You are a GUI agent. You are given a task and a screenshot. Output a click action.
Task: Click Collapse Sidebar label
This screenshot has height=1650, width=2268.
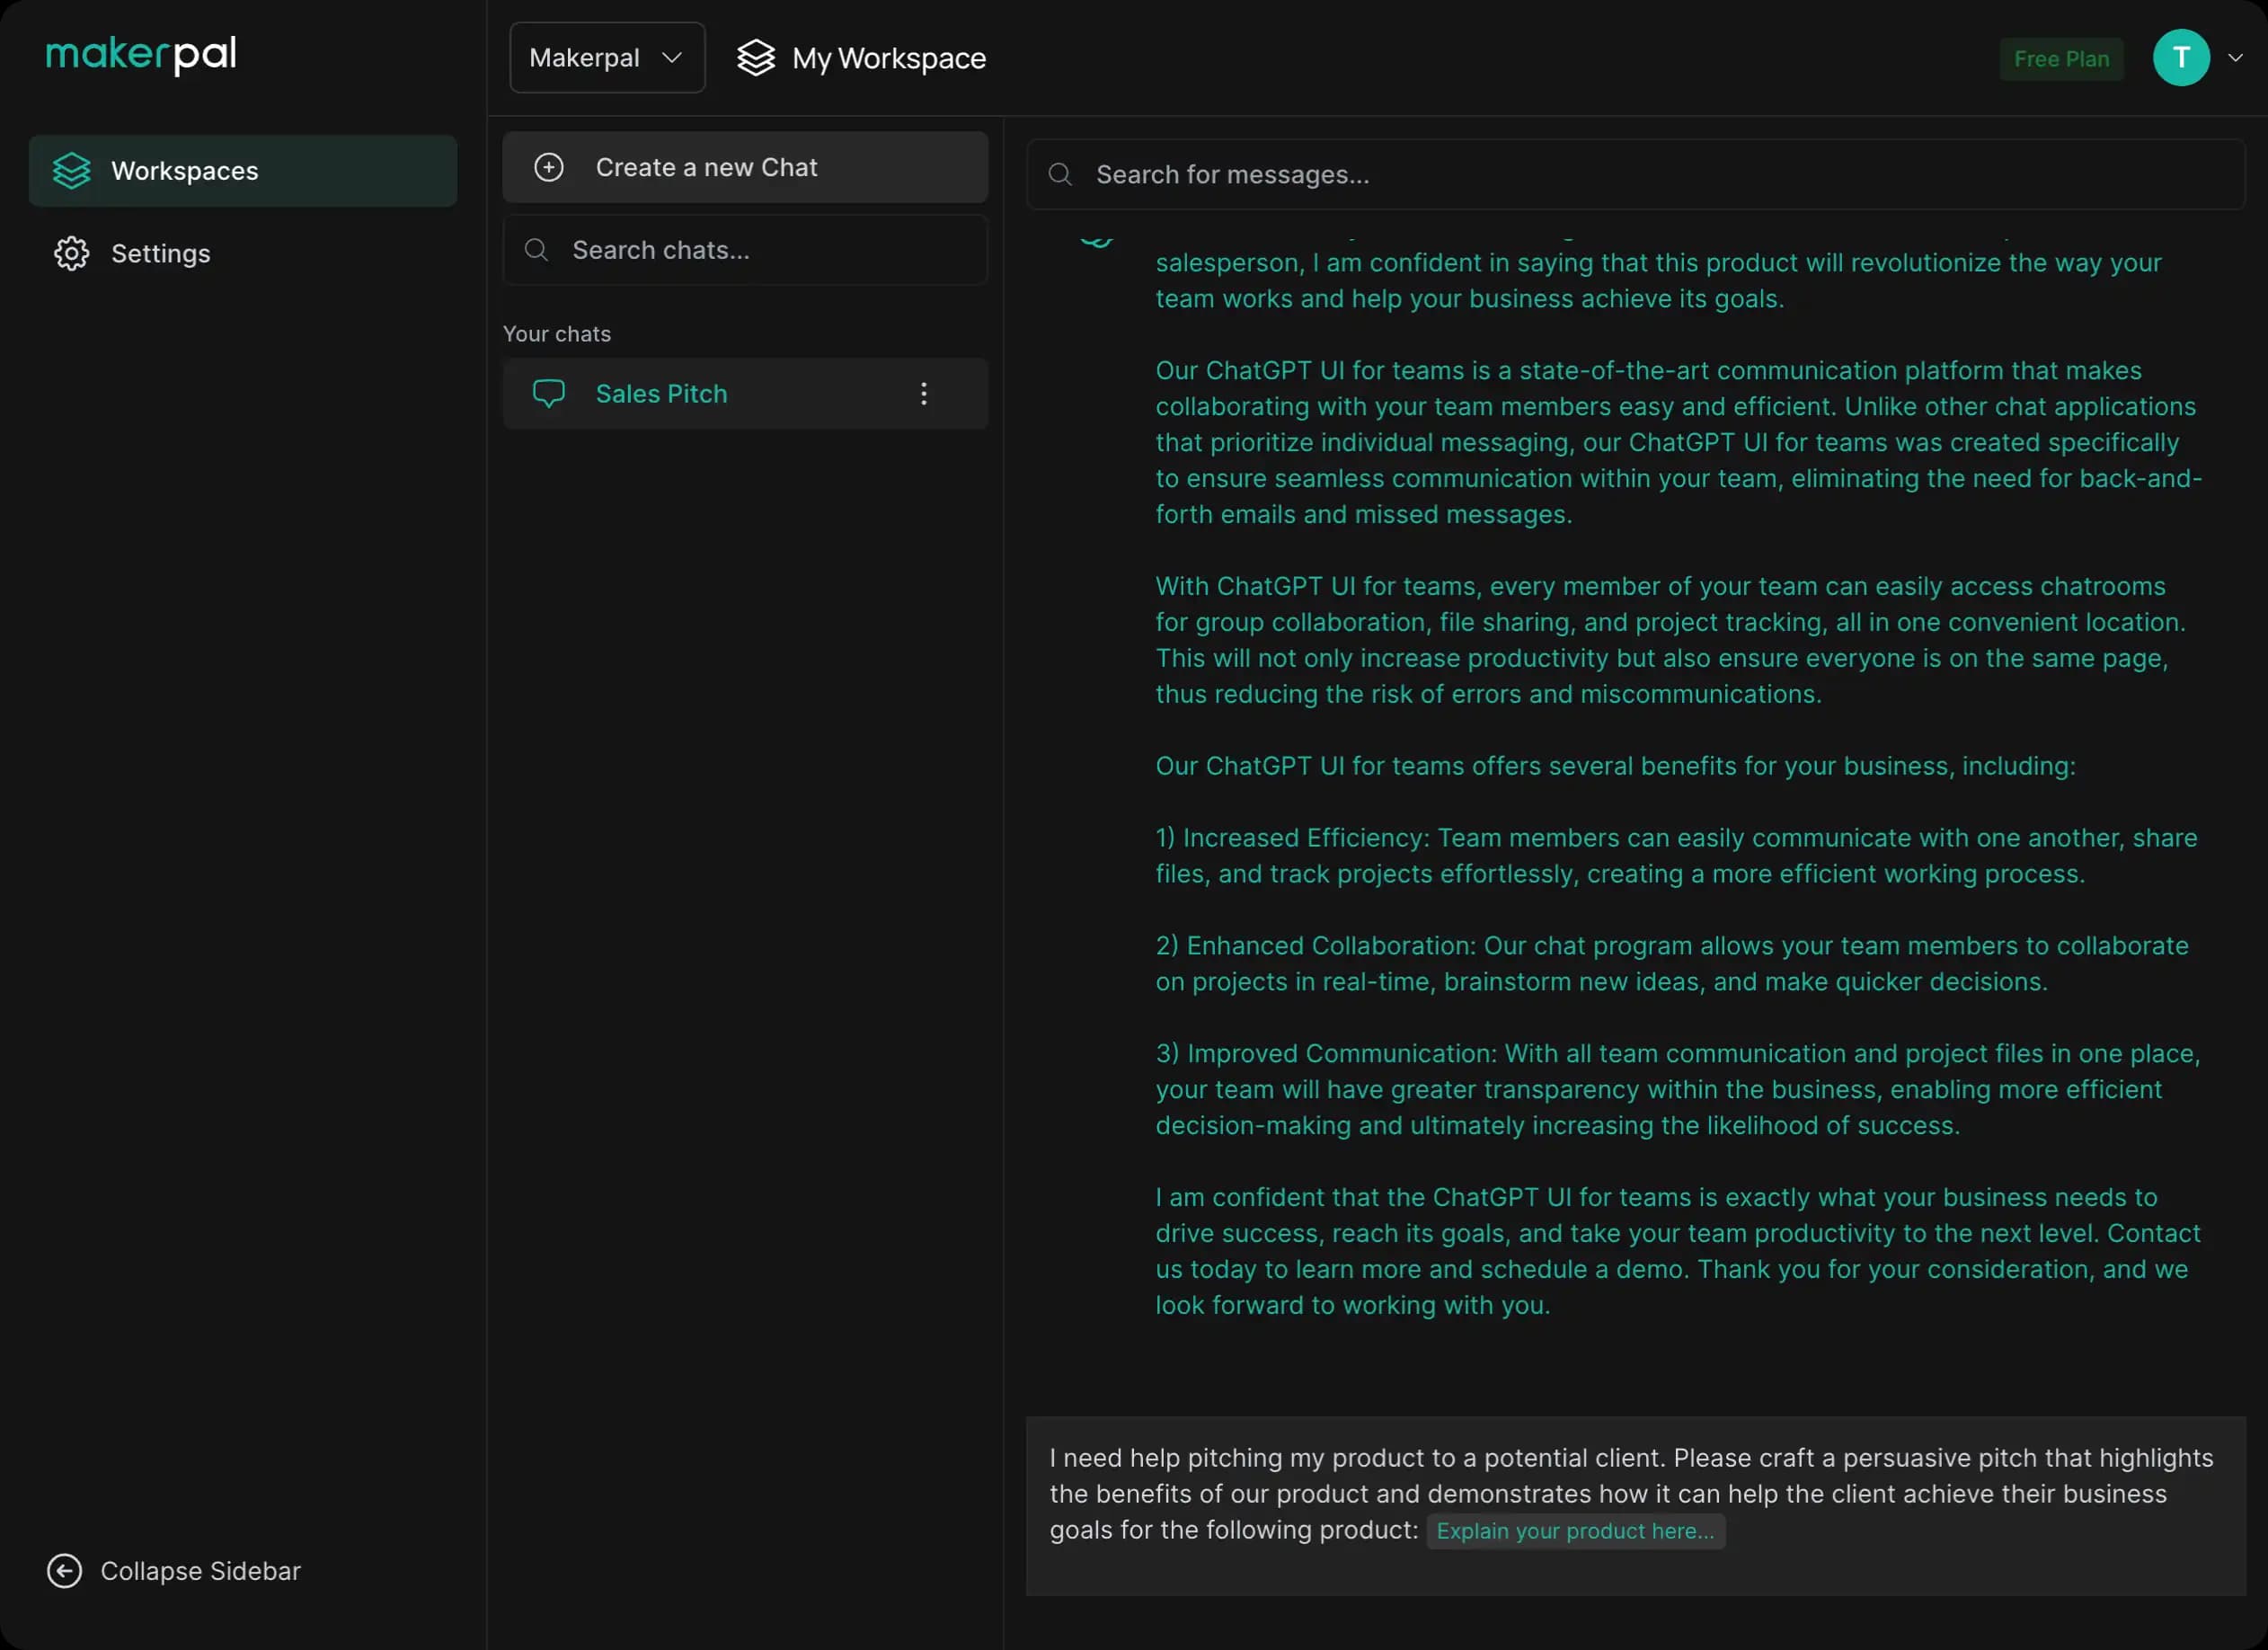tap(200, 1571)
